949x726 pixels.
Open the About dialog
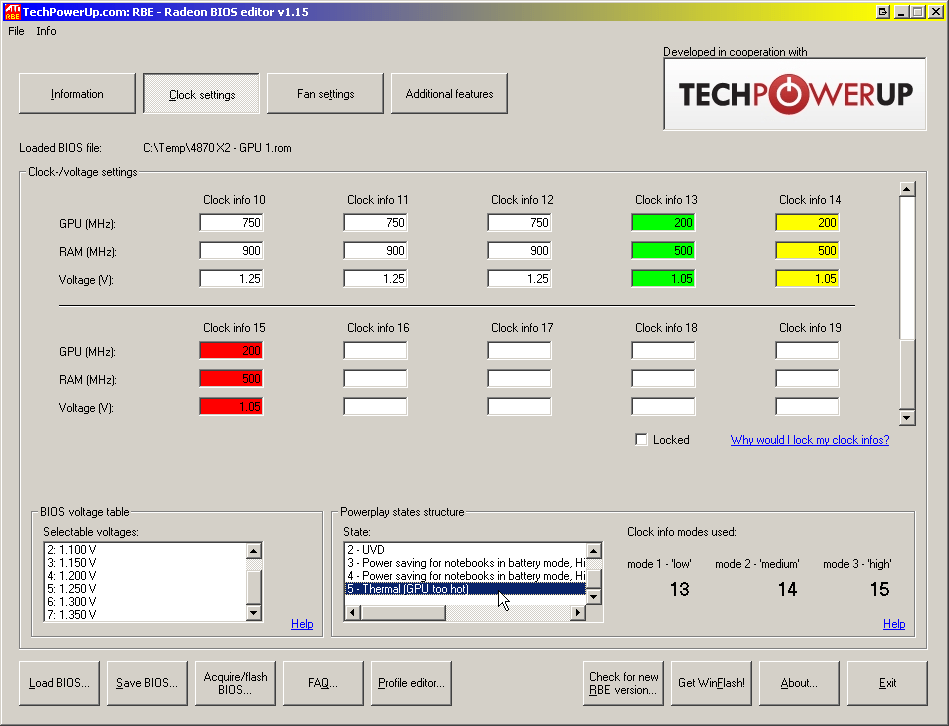coord(799,682)
